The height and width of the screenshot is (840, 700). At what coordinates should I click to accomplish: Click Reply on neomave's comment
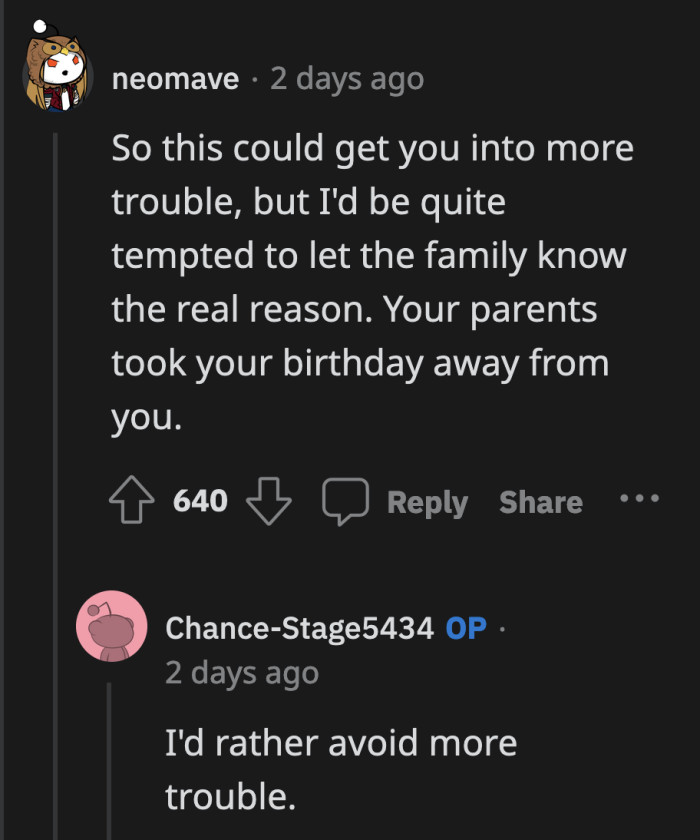click(427, 502)
